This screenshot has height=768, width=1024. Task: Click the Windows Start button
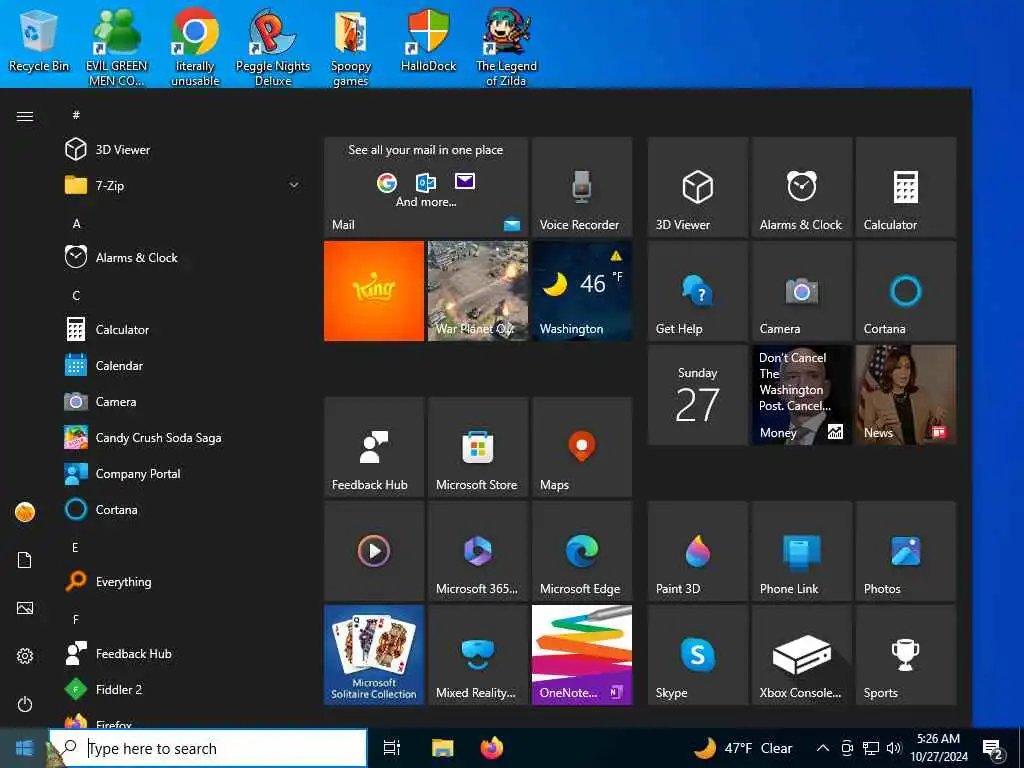tap(24, 748)
